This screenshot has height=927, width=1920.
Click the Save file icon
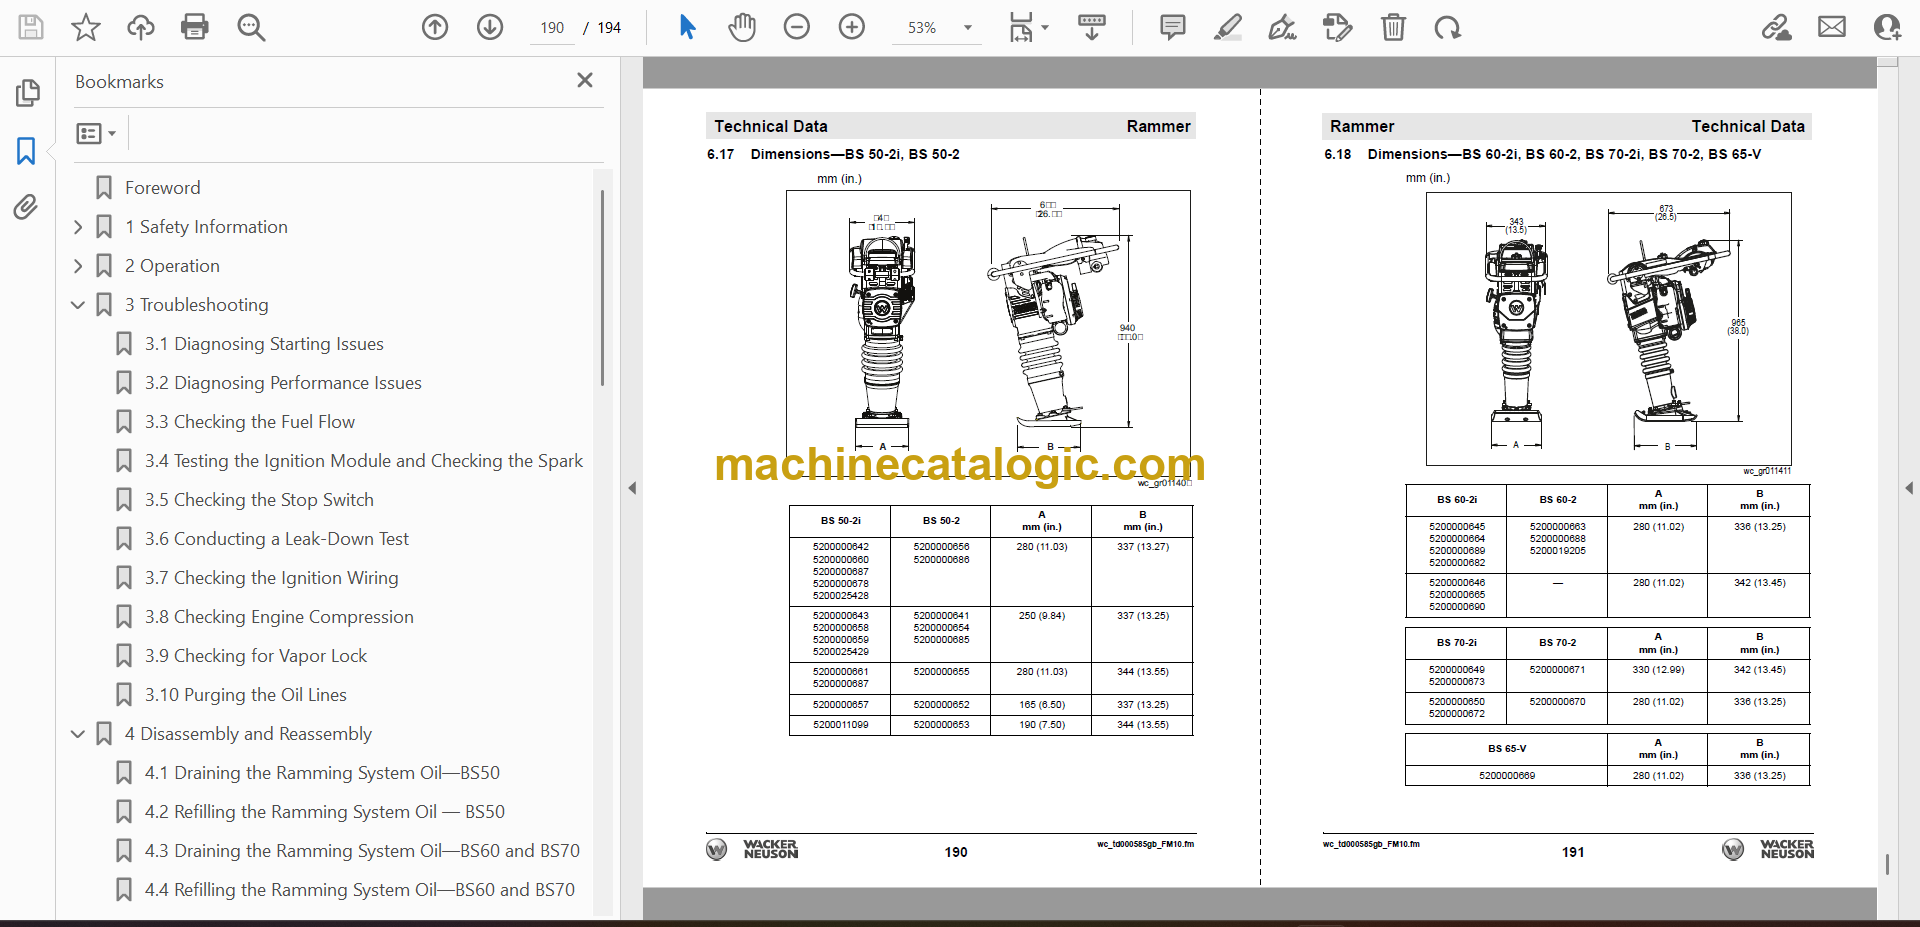pyautogui.click(x=31, y=27)
